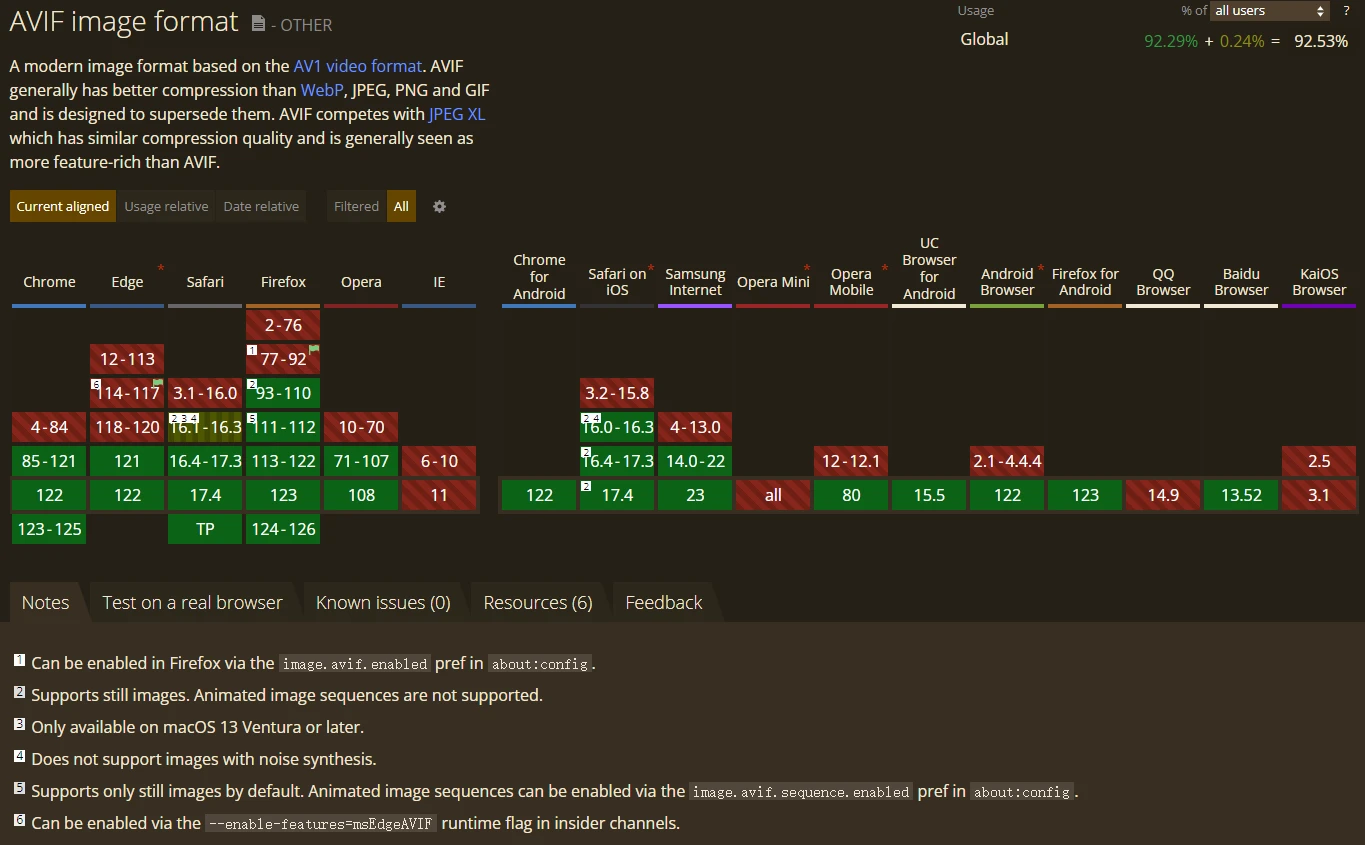Click the Chrome 123-125 support cell
This screenshot has width=1365, height=845.
coord(49,529)
